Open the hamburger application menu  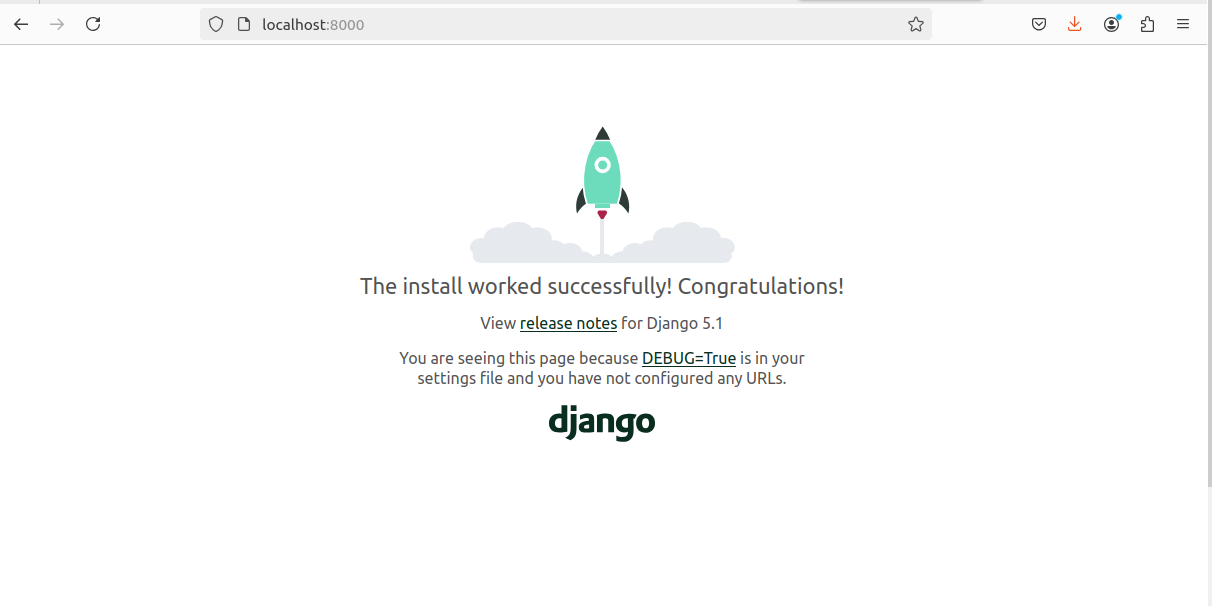(x=1183, y=24)
